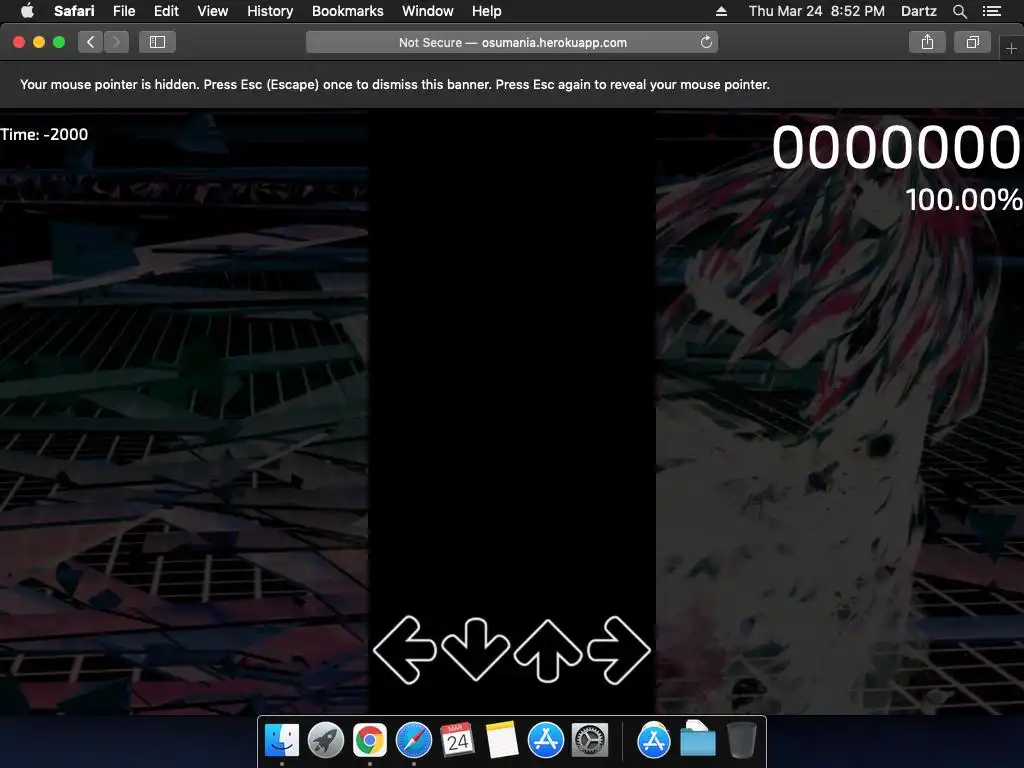Go back with Safari's back button
Screen dimensions: 1024x768
(x=91, y=42)
